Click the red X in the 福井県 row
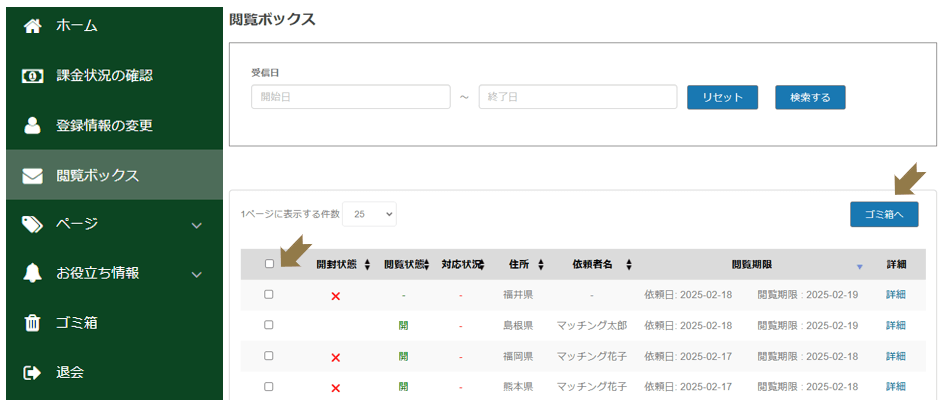Image resolution: width=942 pixels, height=404 pixels. pyautogui.click(x=336, y=296)
